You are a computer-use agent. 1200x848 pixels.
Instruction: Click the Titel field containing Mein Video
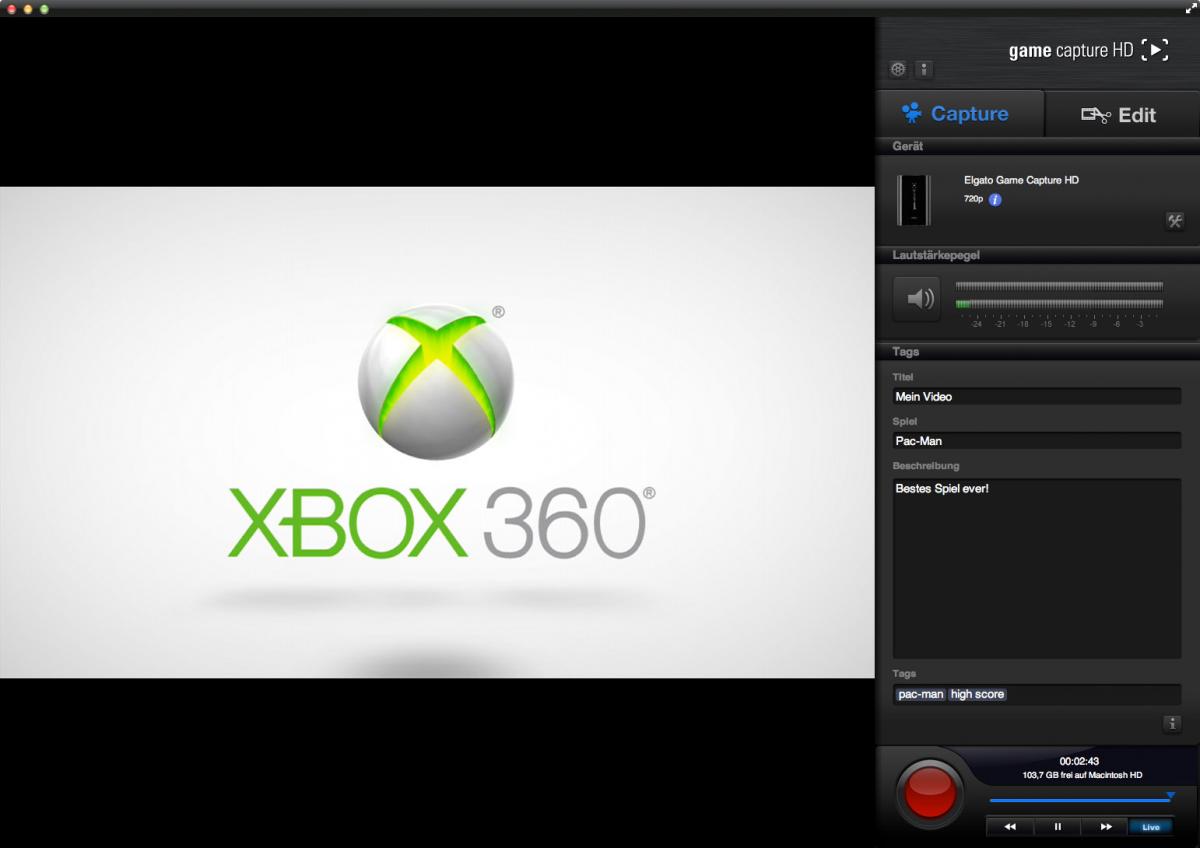point(1037,396)
